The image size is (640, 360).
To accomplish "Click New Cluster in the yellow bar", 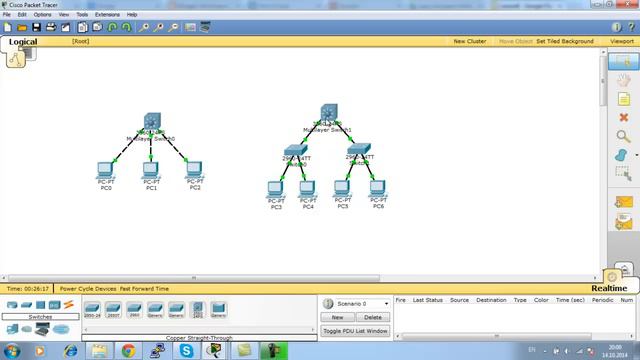I will click(470, 41).
